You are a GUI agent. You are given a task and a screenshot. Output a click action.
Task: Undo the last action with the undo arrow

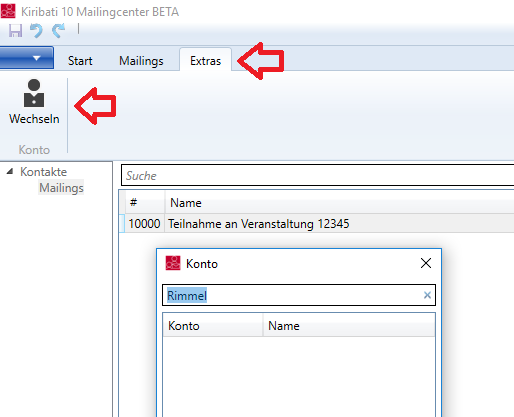tap(36, 30)
